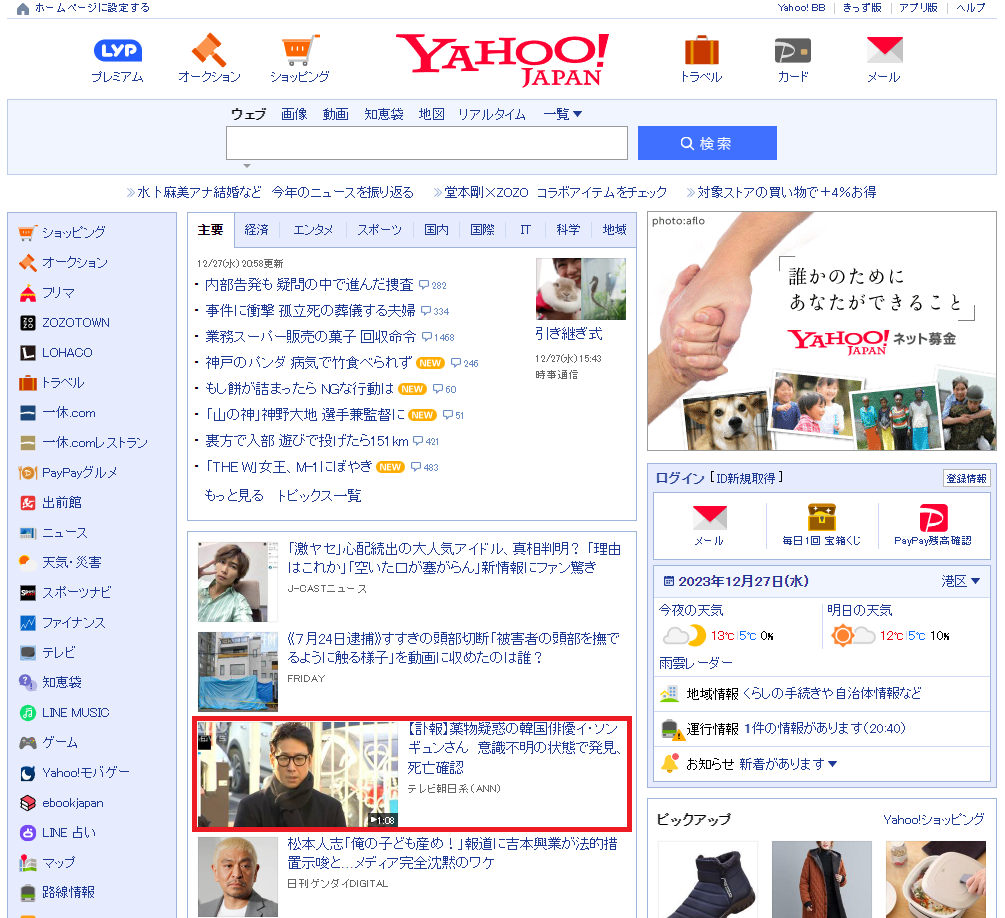Open the Shopping cart icon in header
Screen dimensions: 1005x918
299,50
